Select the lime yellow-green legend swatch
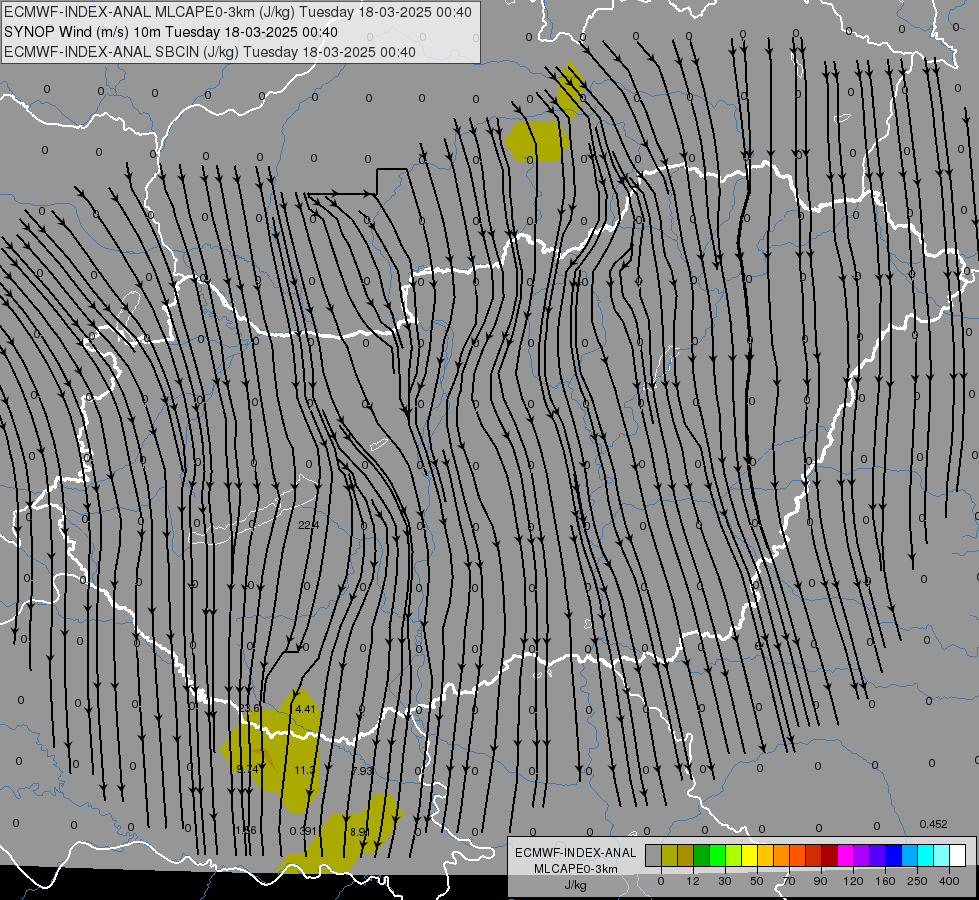 pyautogui.click(x=734, y=855)
